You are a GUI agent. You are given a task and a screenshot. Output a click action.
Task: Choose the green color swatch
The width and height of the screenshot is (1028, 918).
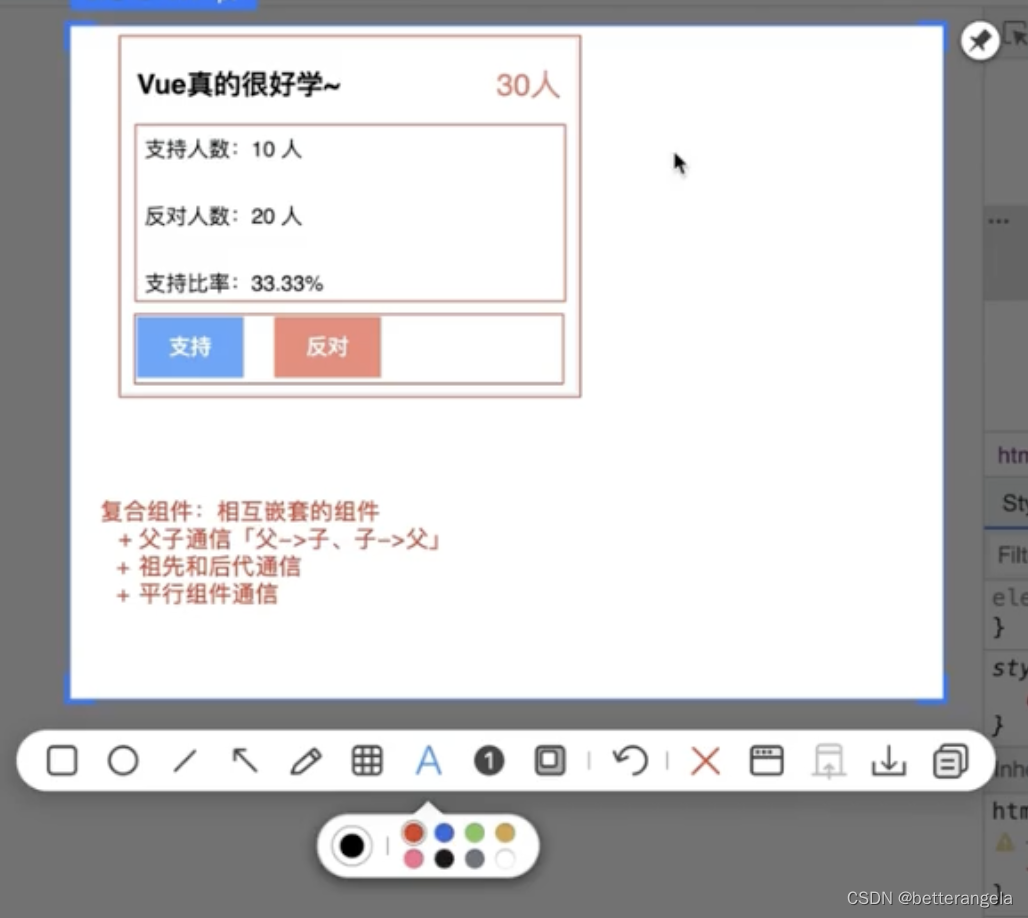pyautogui.click(x=475, y=833)
